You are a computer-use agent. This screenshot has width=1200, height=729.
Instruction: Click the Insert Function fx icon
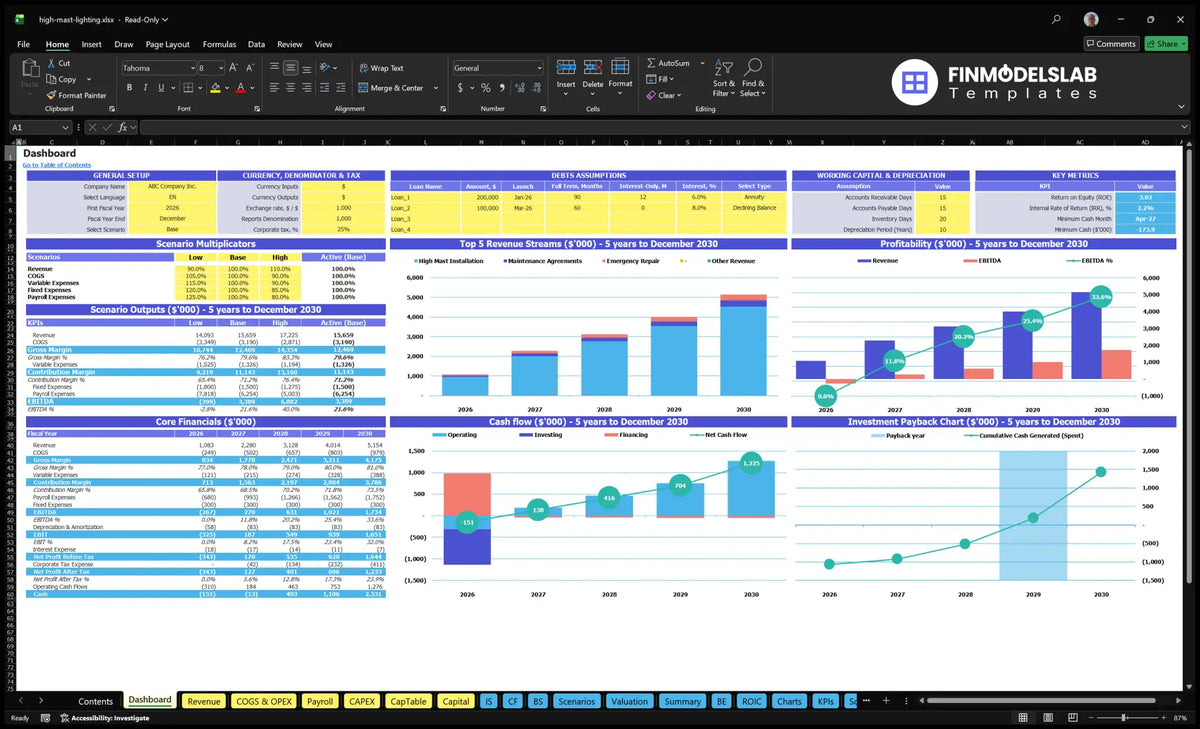[x=122, y=127]
